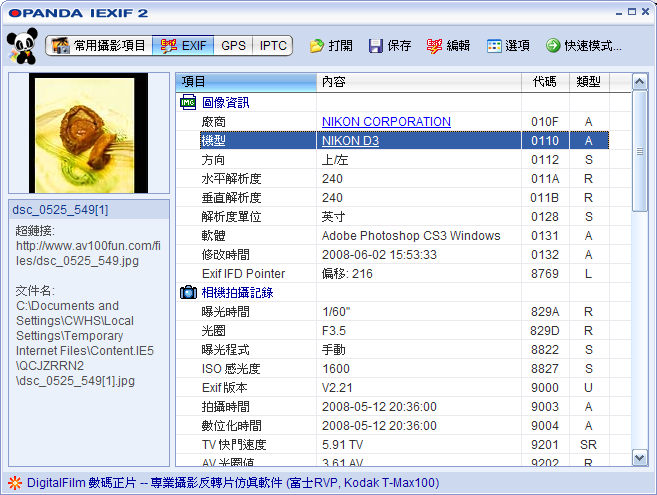This screenshot has height=495, width=657.
Task: Select the 機型 row label
Action: click(213, 140)
